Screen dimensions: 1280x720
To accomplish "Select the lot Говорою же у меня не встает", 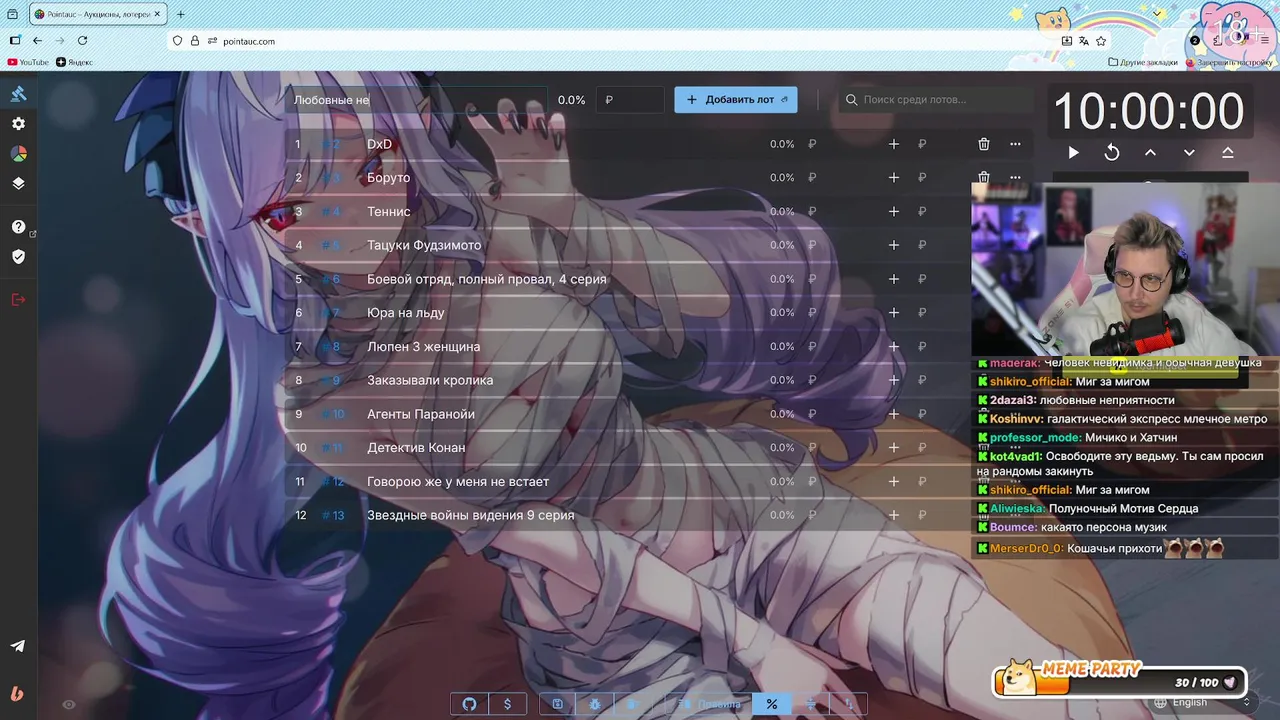I will tap(458, 482).
